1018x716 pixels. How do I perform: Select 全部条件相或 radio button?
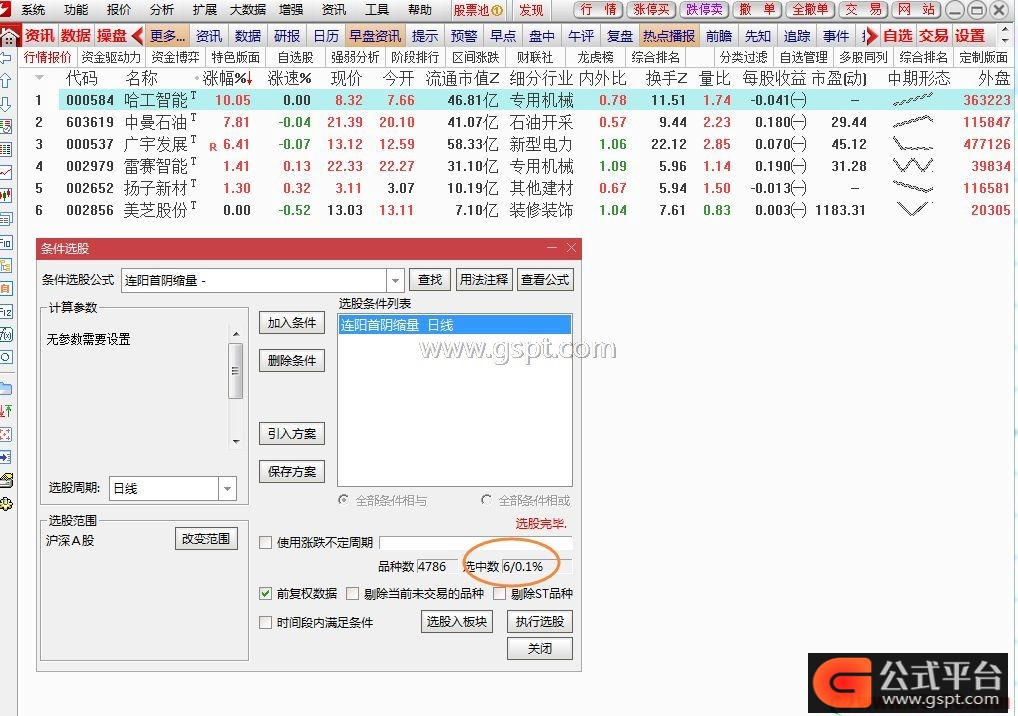coord(486,500)
